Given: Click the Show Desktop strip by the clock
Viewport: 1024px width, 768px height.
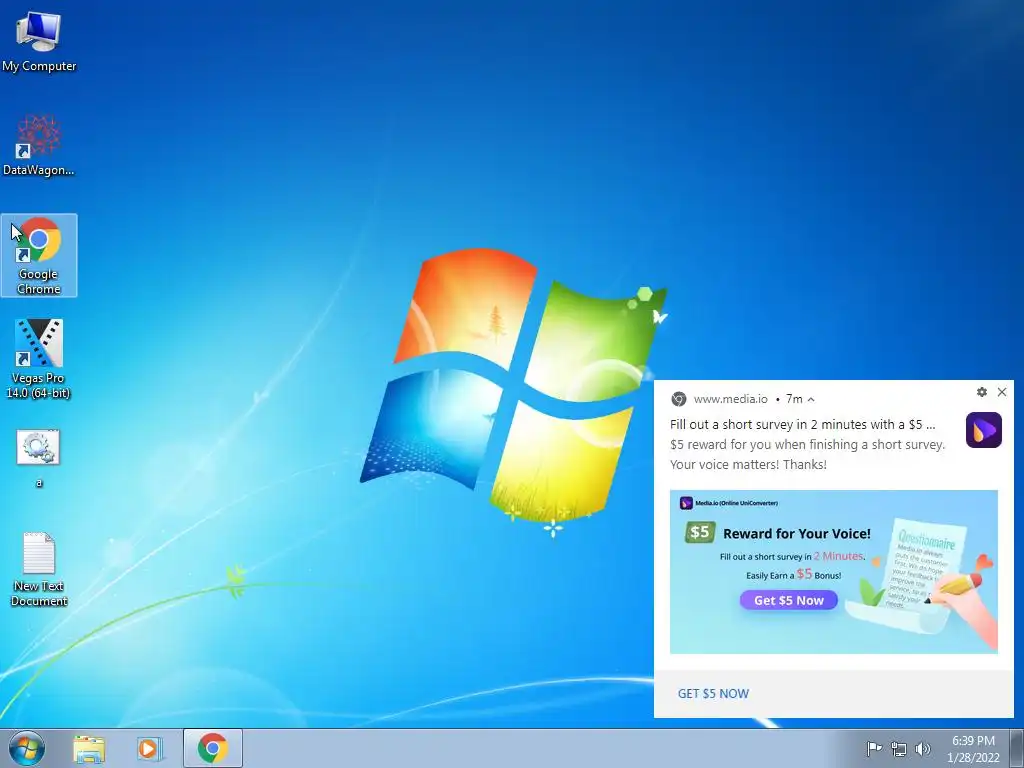Looking at the screenshot, I should [1017, 748].
